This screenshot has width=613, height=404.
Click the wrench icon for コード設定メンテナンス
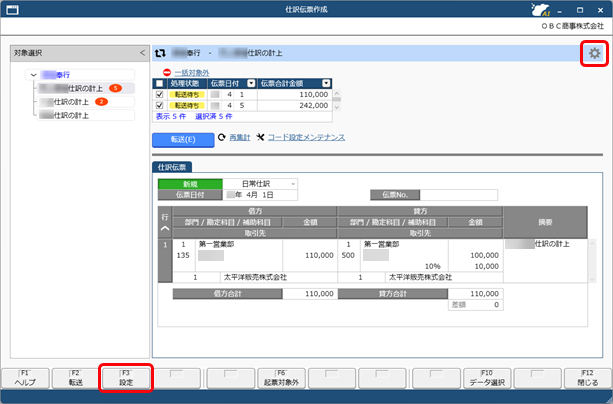[x=260, y=137]
